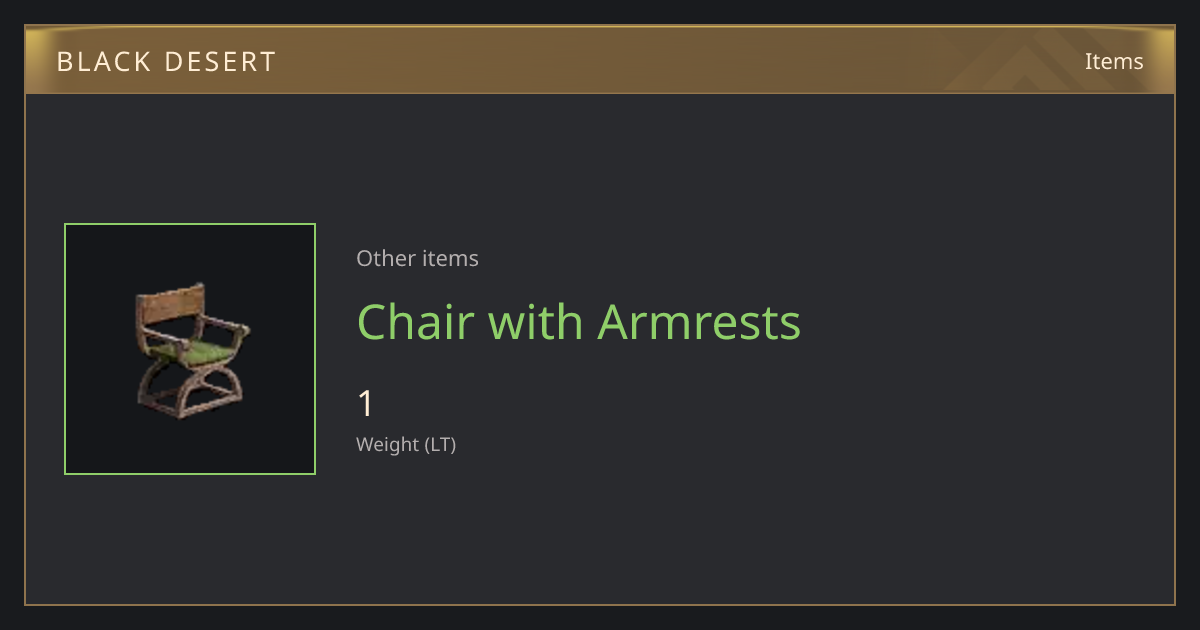Click the chair's armrest
This screenshot has width=1200, height=630.
coord(225,327)
